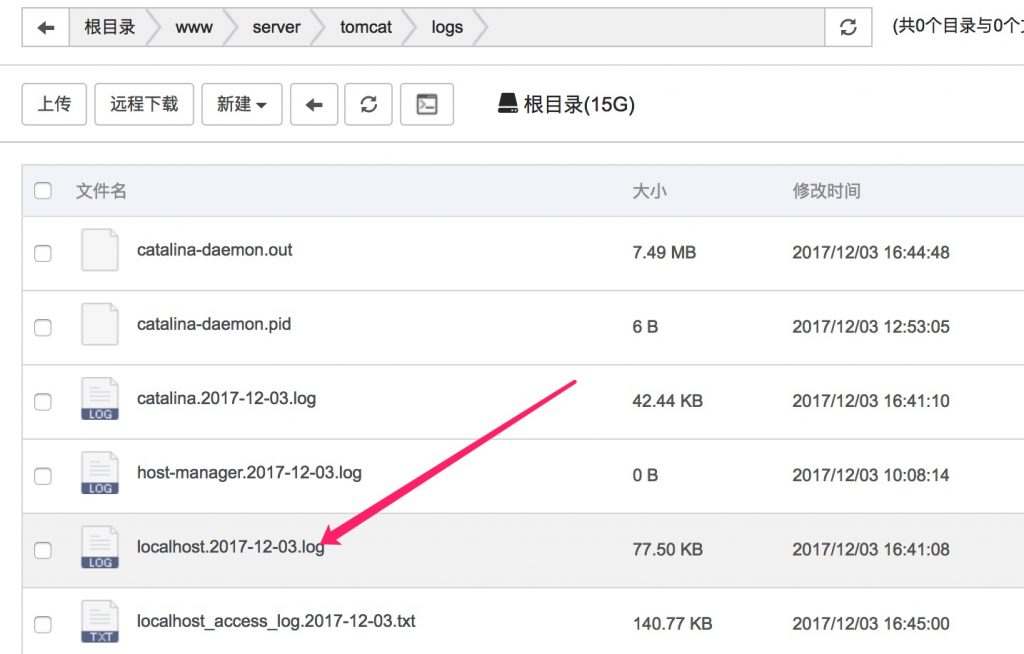1024x654 pixels.
Task: Select the checkbox for host-manager.2017-12-03.log
Action: coord(43,476)
